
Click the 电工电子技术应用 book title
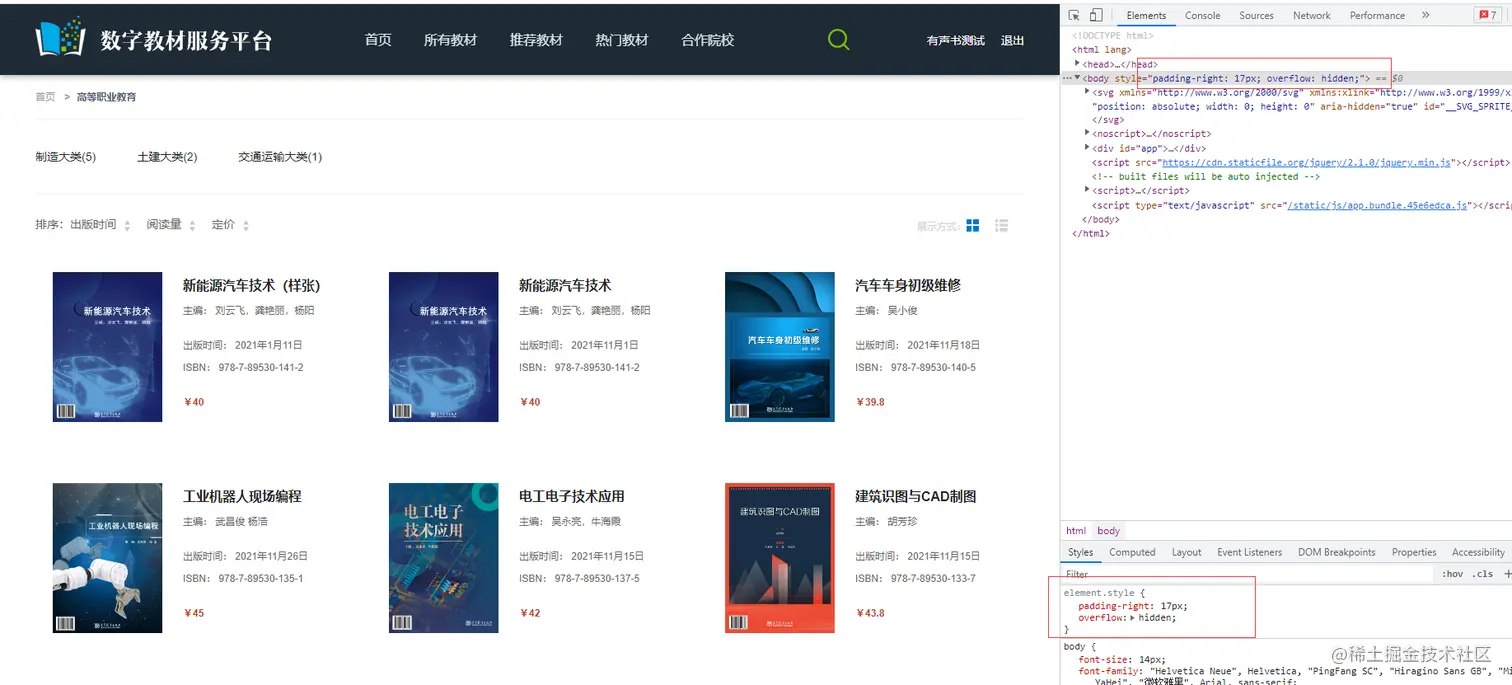[572, 496]
